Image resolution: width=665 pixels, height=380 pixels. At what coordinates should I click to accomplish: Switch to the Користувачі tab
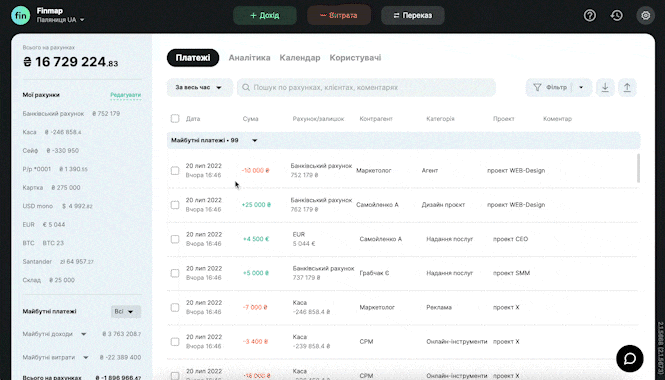click(355, 58)
